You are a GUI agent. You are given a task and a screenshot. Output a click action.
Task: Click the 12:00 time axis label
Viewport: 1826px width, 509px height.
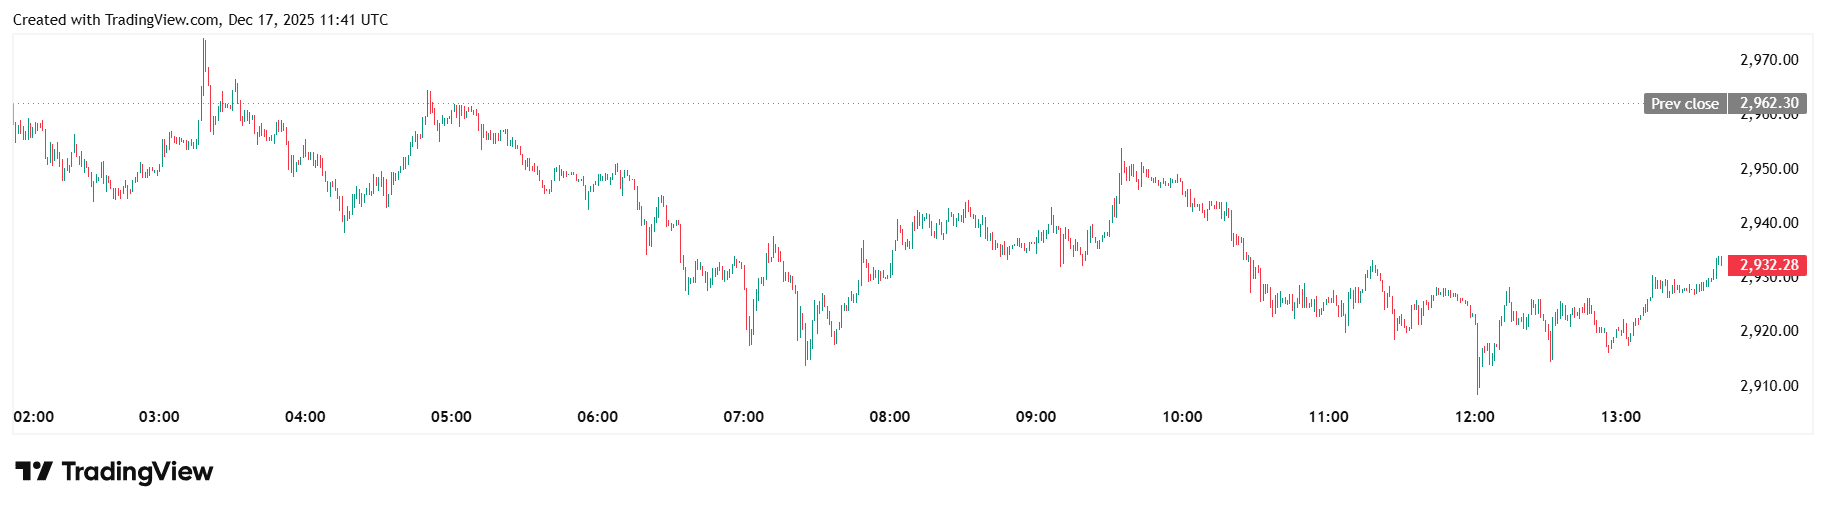(1474, 417)
